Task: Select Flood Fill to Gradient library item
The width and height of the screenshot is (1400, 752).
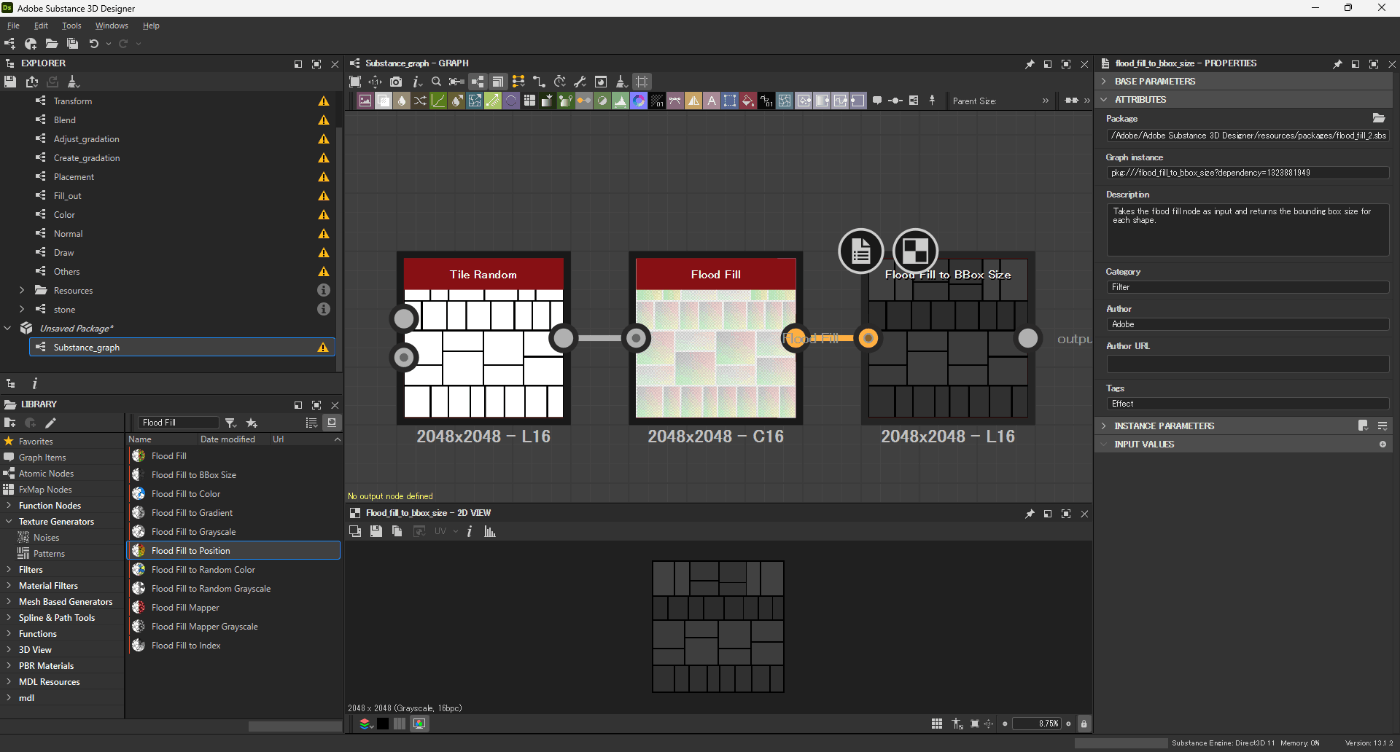Action: [x=192, y=513]
